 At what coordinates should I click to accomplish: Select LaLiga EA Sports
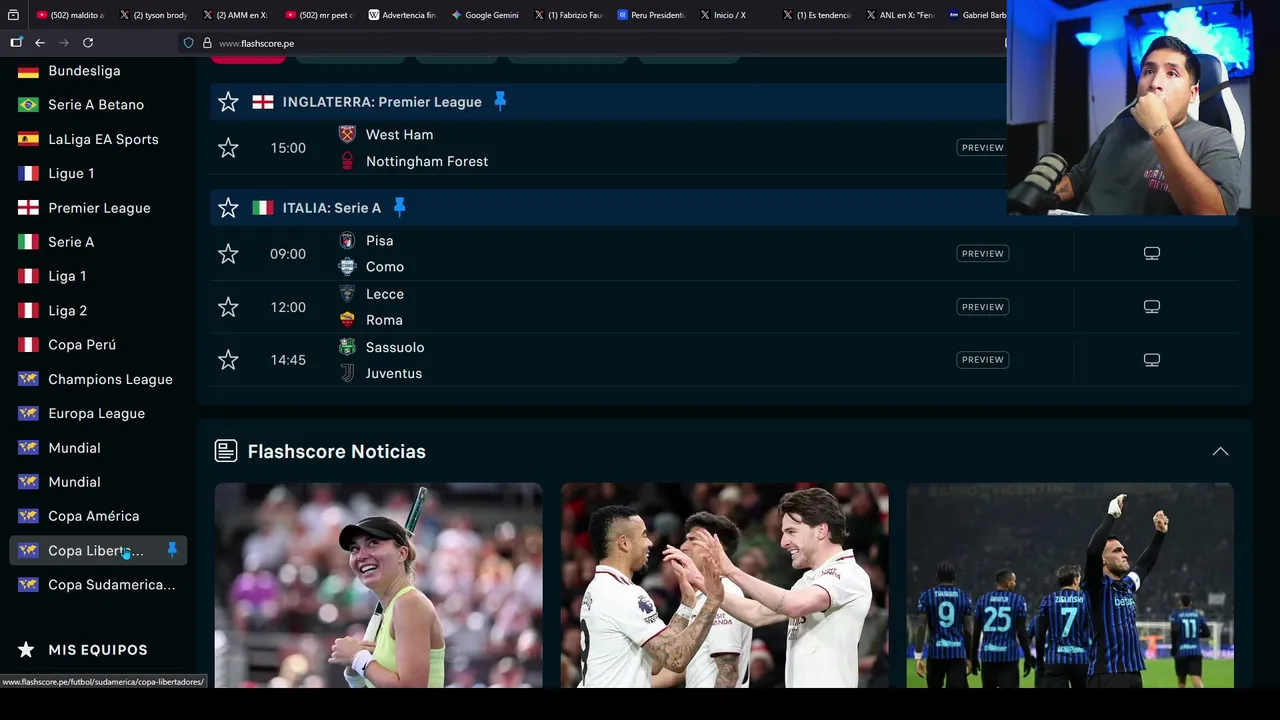(x=103, y=139)
